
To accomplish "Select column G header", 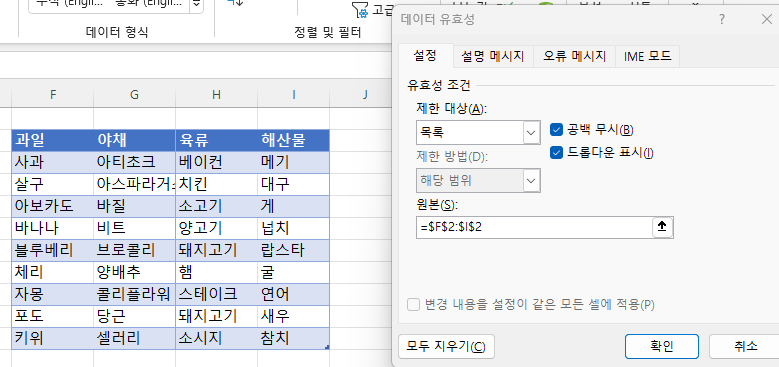I will (135, 94).
